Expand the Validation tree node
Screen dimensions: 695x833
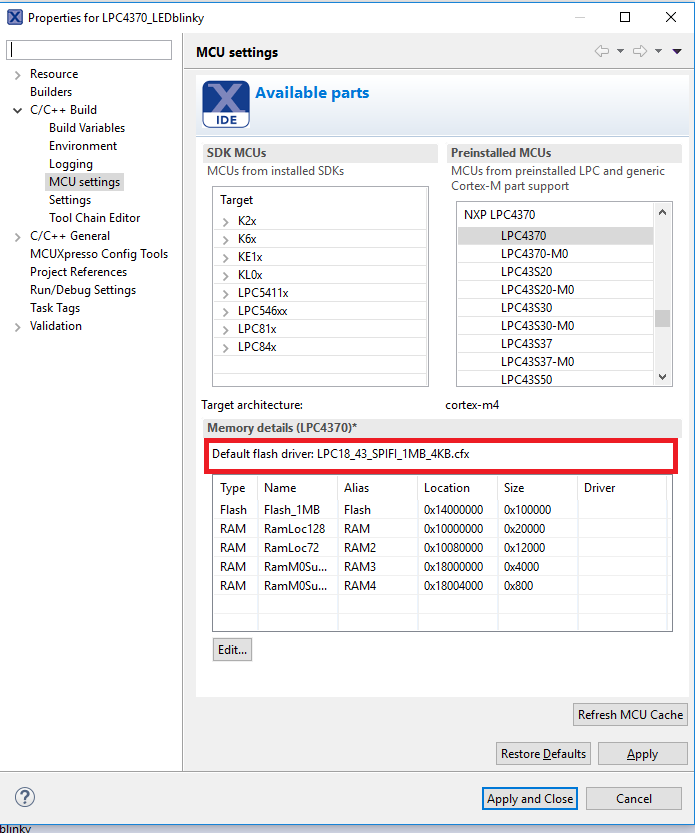18,327
